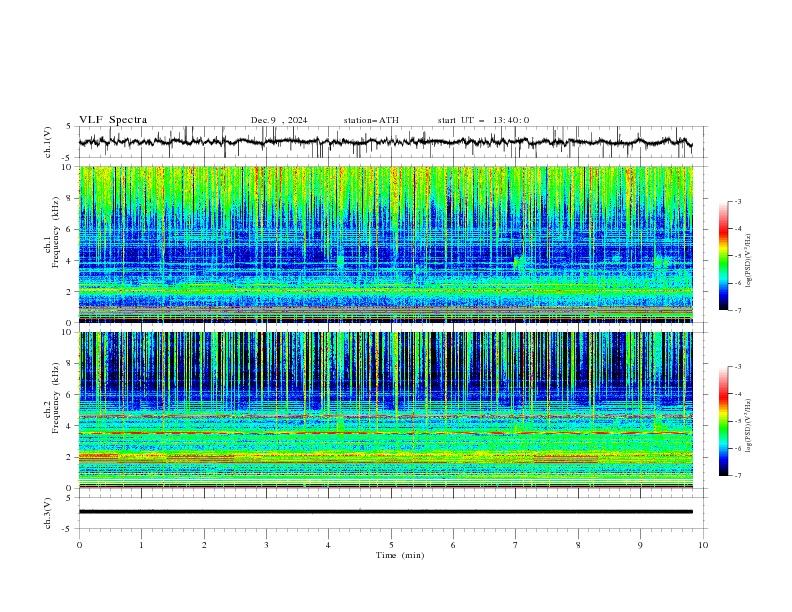Click the ch.1 'Frequency (kHz)' axis label
Screen dimensions: 792x612
coord(56,230)
